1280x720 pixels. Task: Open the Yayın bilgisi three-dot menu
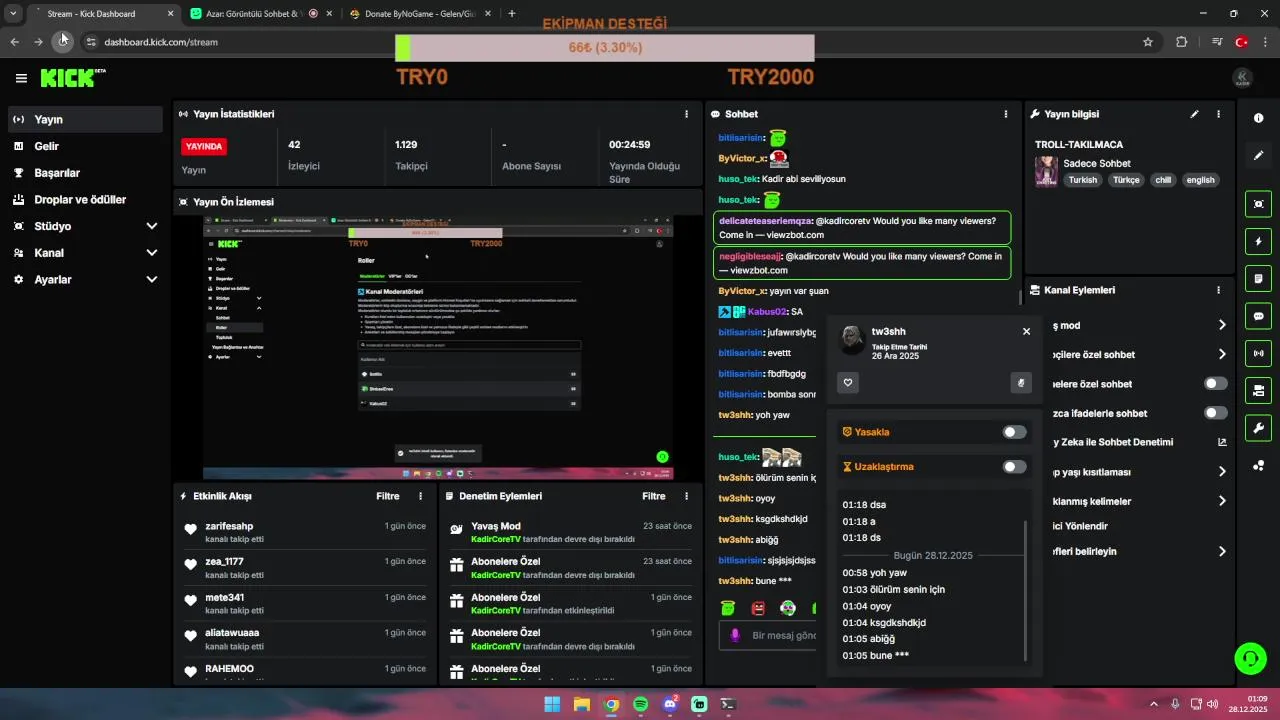(x=1218, y=114)
